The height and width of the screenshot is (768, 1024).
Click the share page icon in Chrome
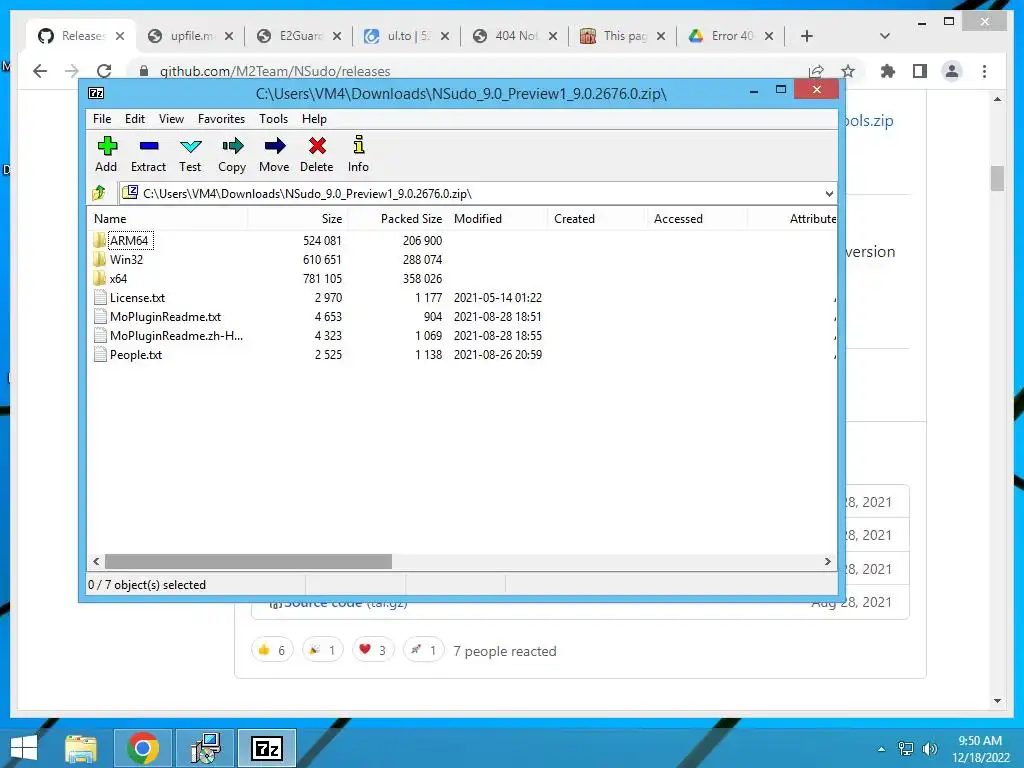pyautogui.click(x=816, y=71)
